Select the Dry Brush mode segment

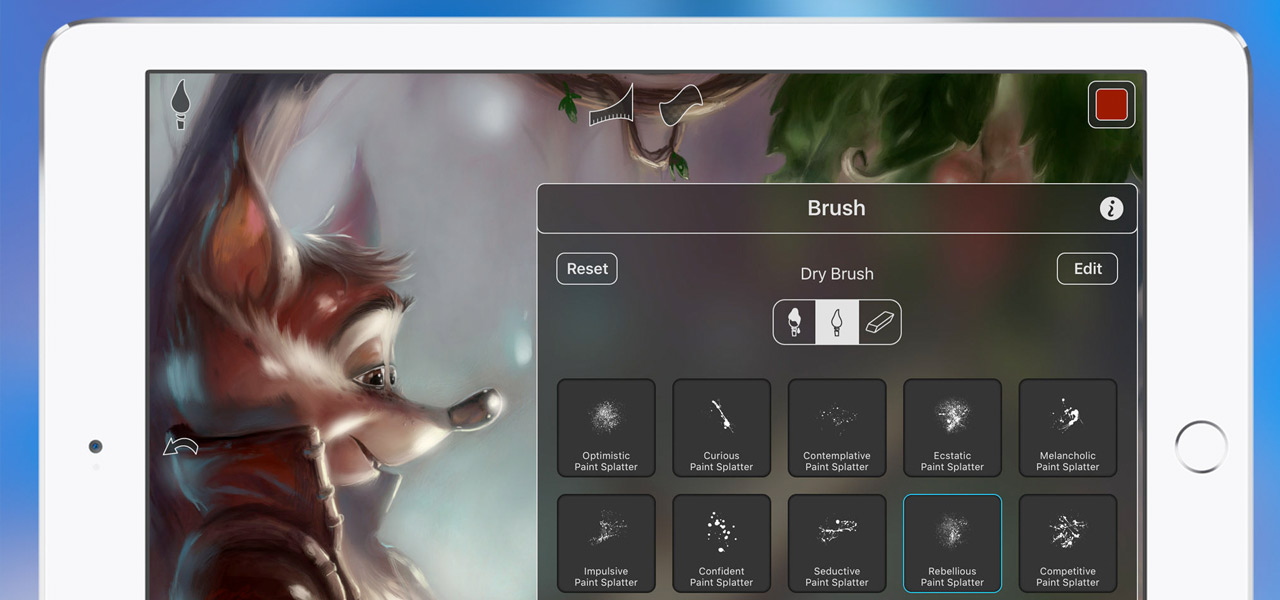837,323
